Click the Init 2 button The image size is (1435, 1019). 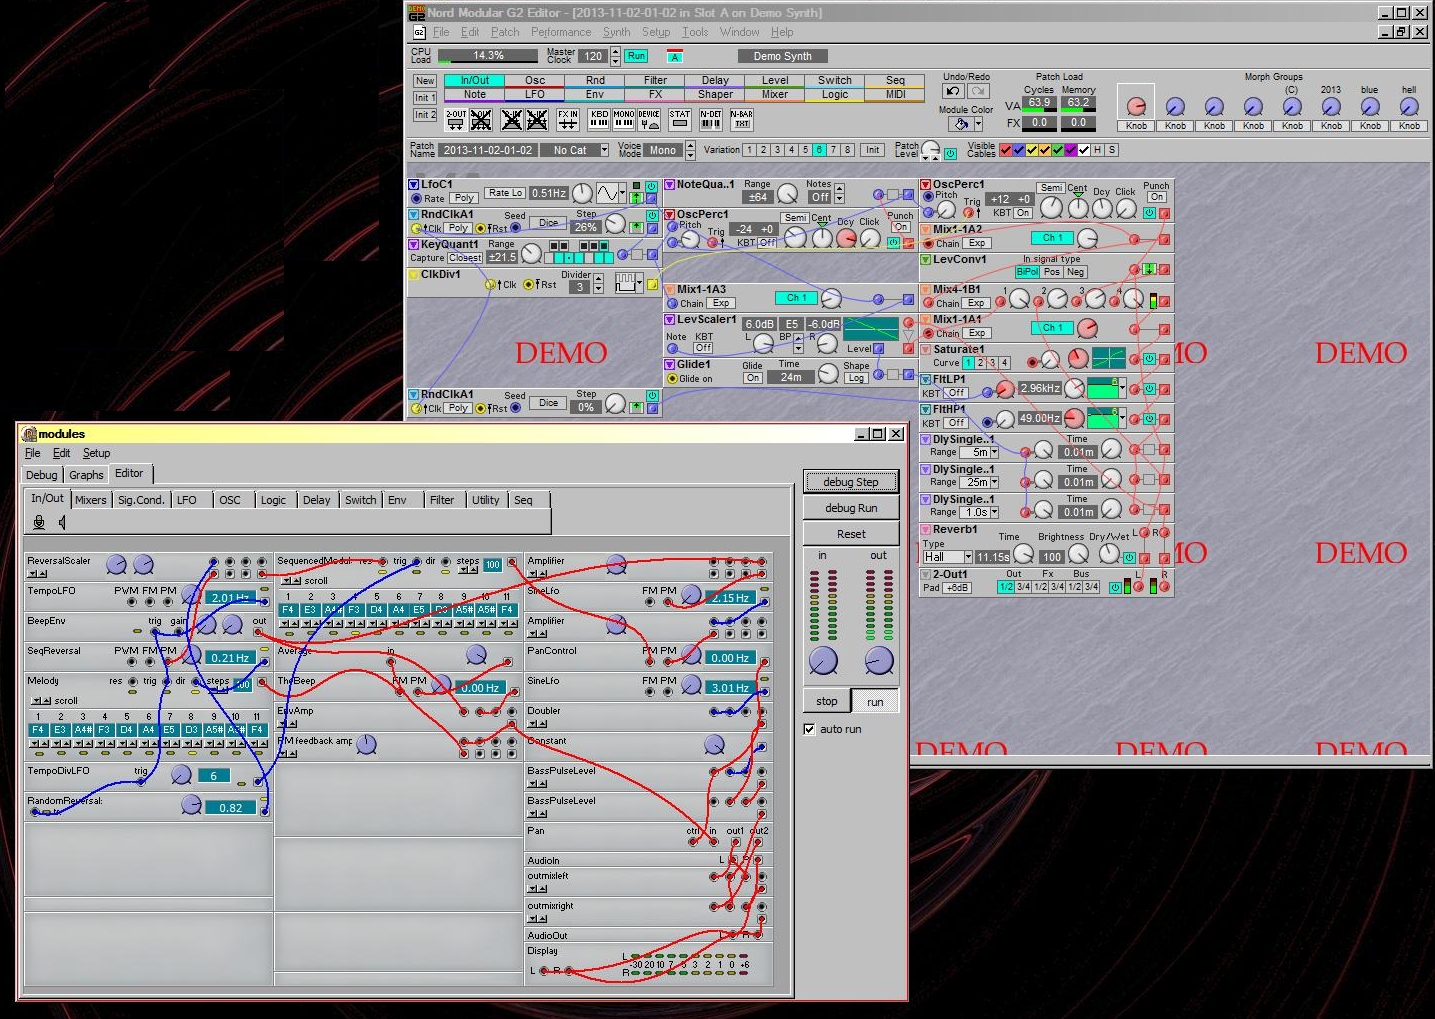[x=425, y=115]
